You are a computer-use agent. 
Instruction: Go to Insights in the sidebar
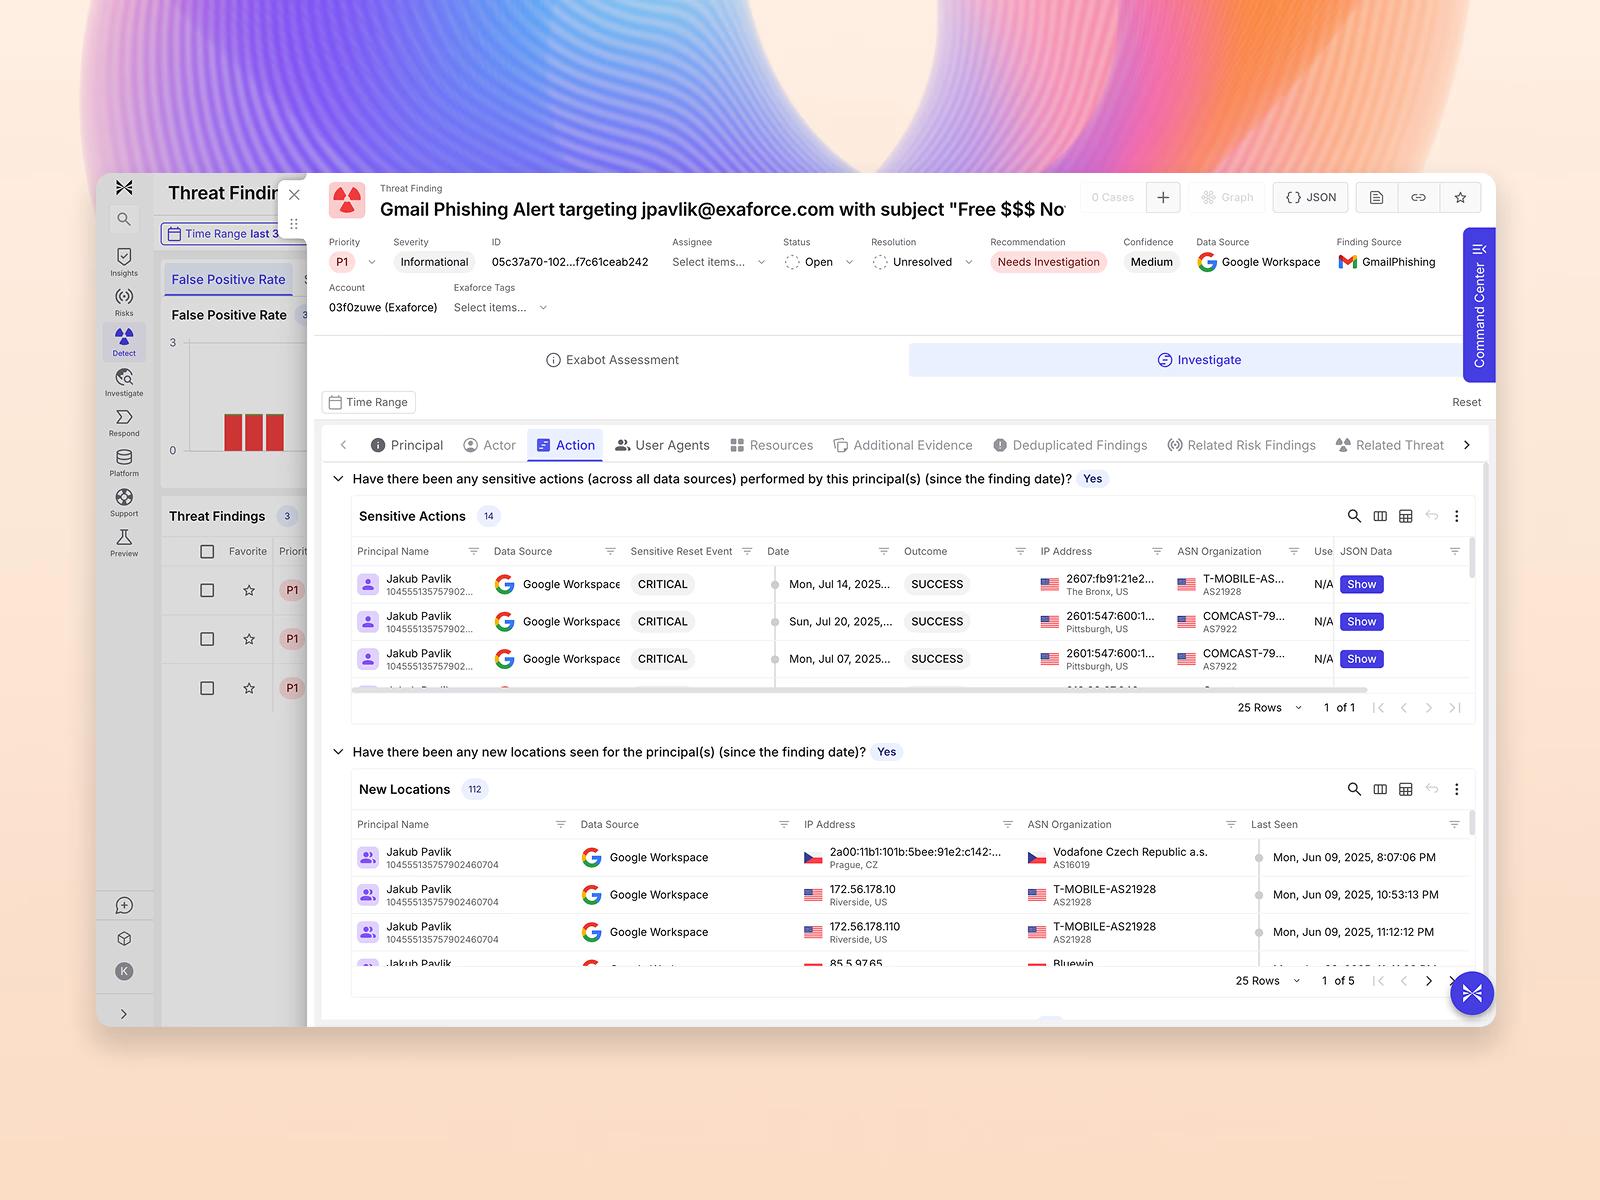click(124, 262)
